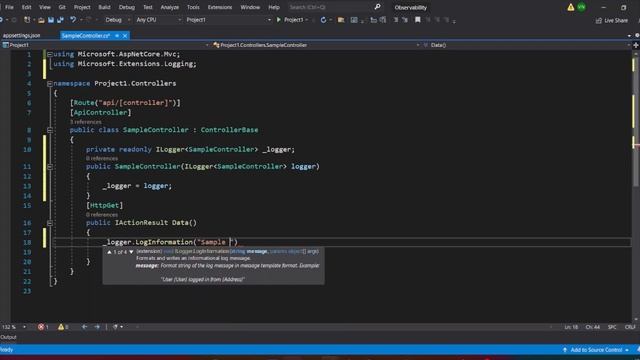The width and height of the screenshot is (640, 360).
Task: Click the 0 references link above Data()
Action: [102, 214]
